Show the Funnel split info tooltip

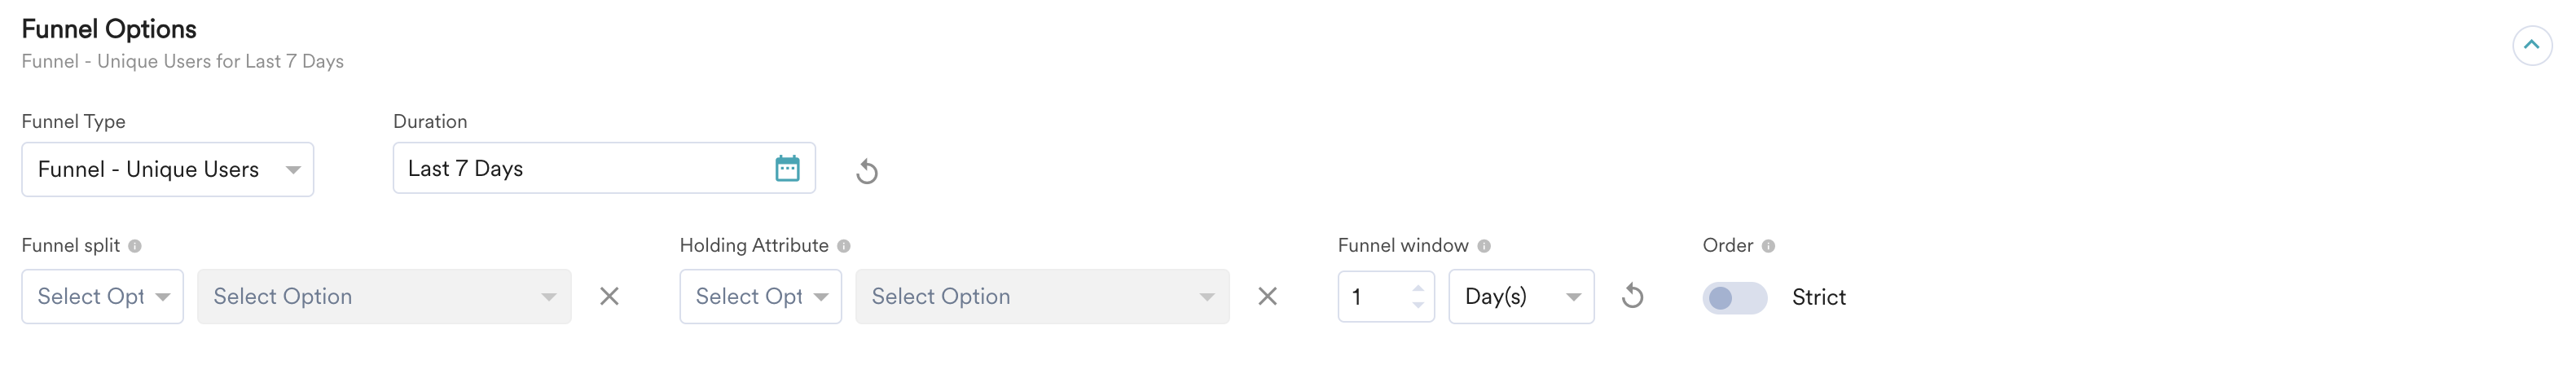point(135,246)
